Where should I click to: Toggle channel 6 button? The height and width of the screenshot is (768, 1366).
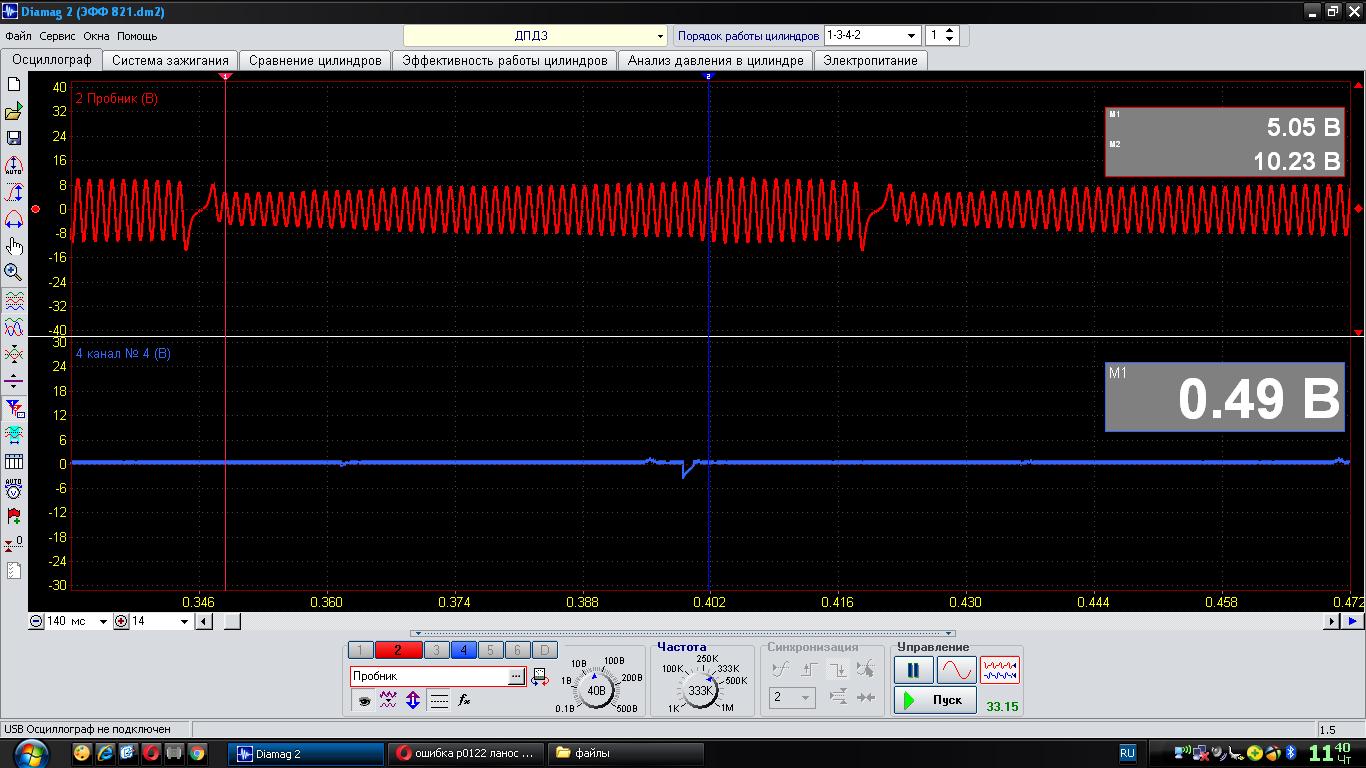point(517,650)
